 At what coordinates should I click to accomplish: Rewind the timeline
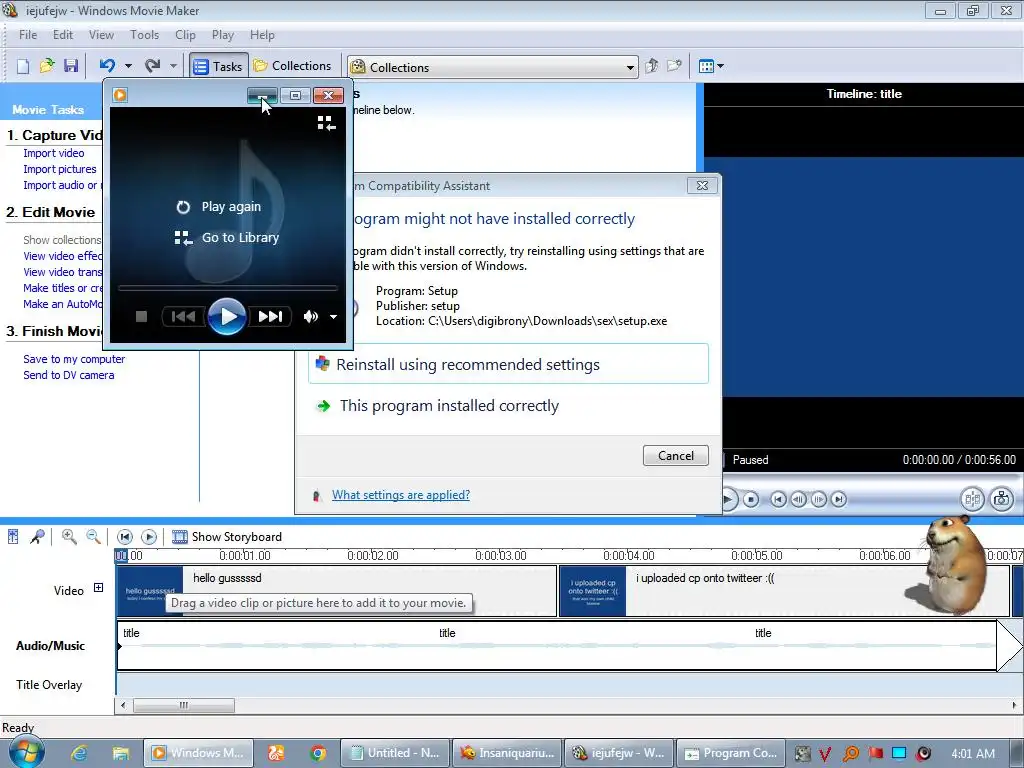(x=125, y=537)
